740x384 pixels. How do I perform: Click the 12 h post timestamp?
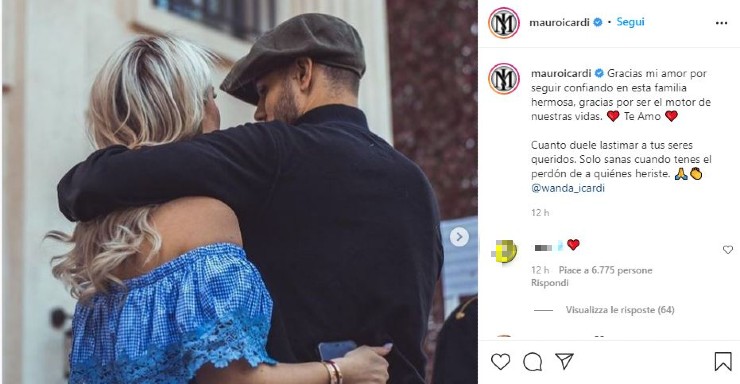[540, 213]
